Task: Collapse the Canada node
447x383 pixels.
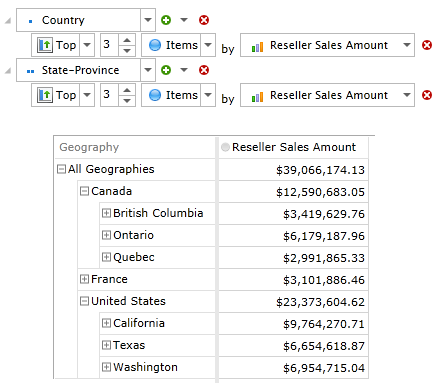Action: point(84,191)
